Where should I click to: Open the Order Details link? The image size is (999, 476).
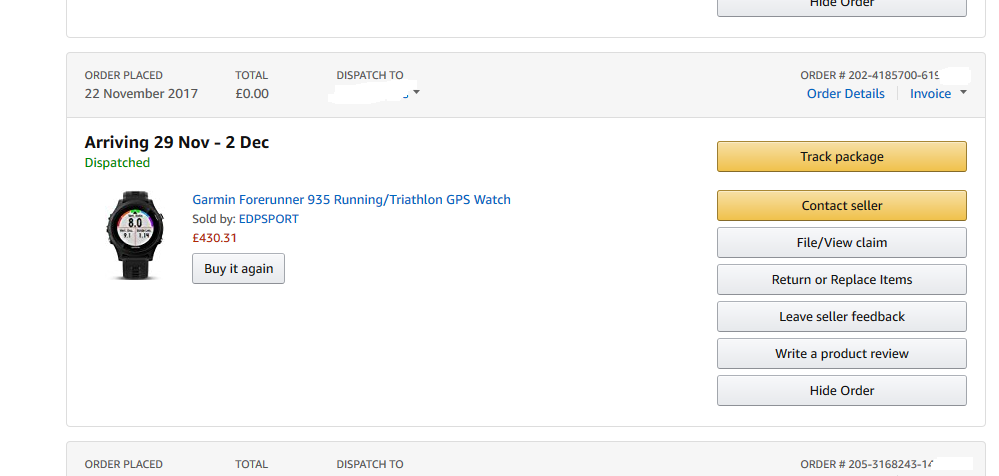845,94
